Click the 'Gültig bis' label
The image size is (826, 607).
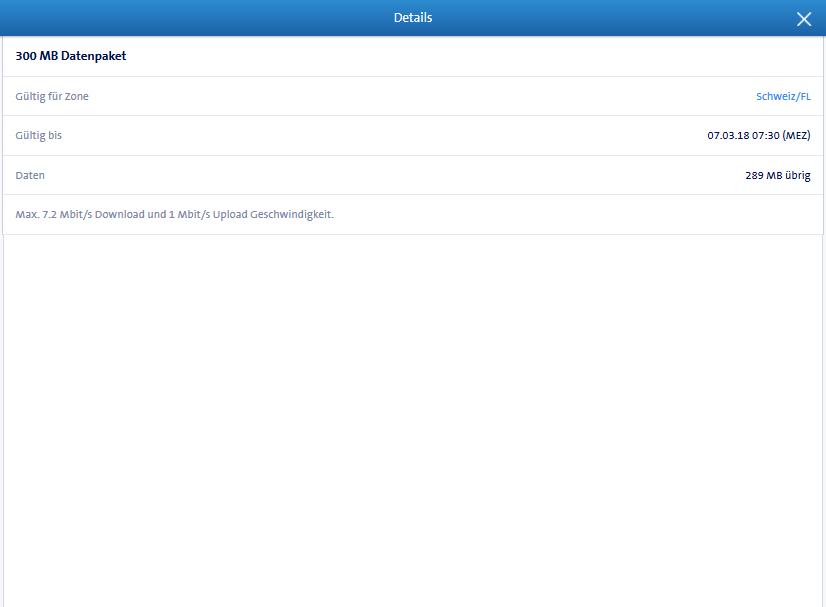coord(38,135)
